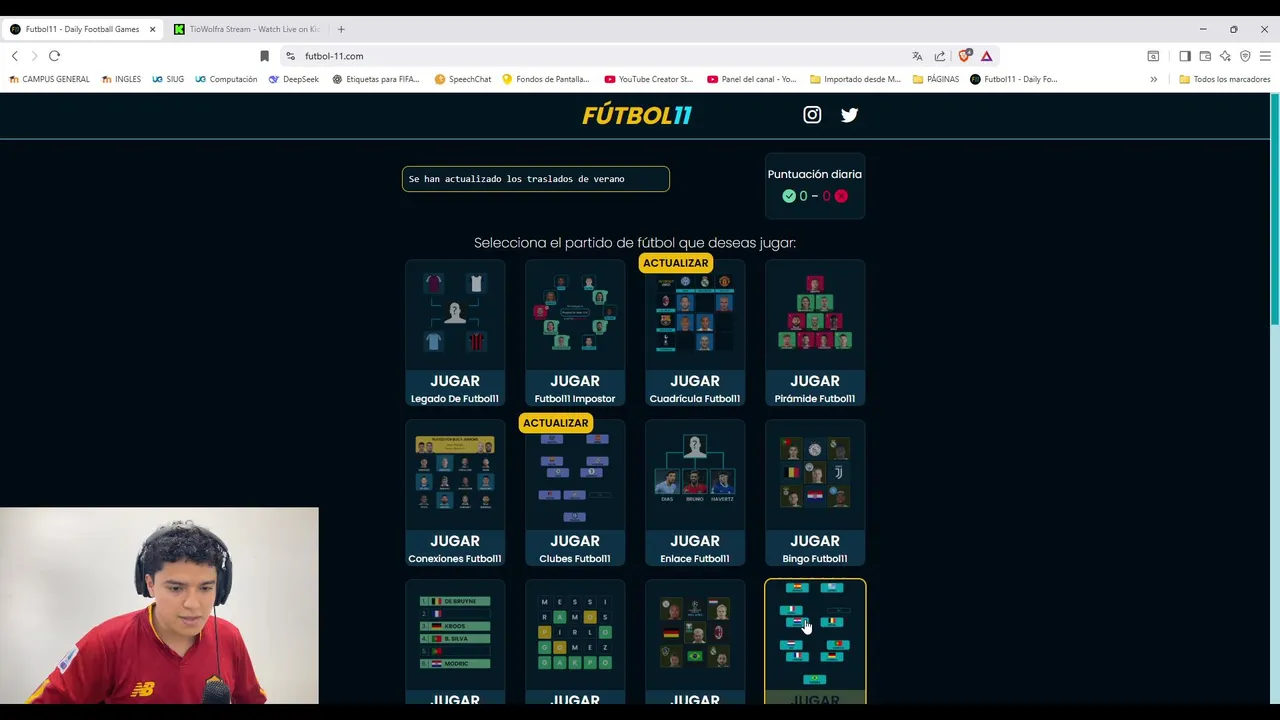Click ACTUALIZAR badge on Cuadrícula card
The height and width of the screenshot is (720, 1280).
click(675, 263)
